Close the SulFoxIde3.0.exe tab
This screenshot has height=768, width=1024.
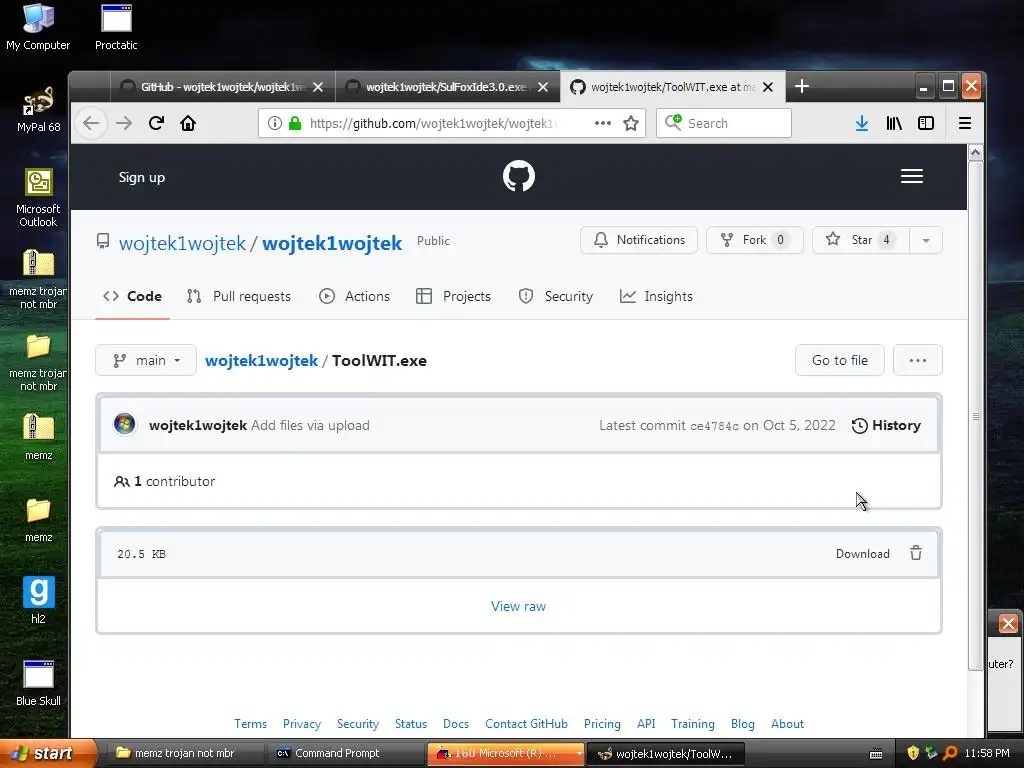pos(543,87)
